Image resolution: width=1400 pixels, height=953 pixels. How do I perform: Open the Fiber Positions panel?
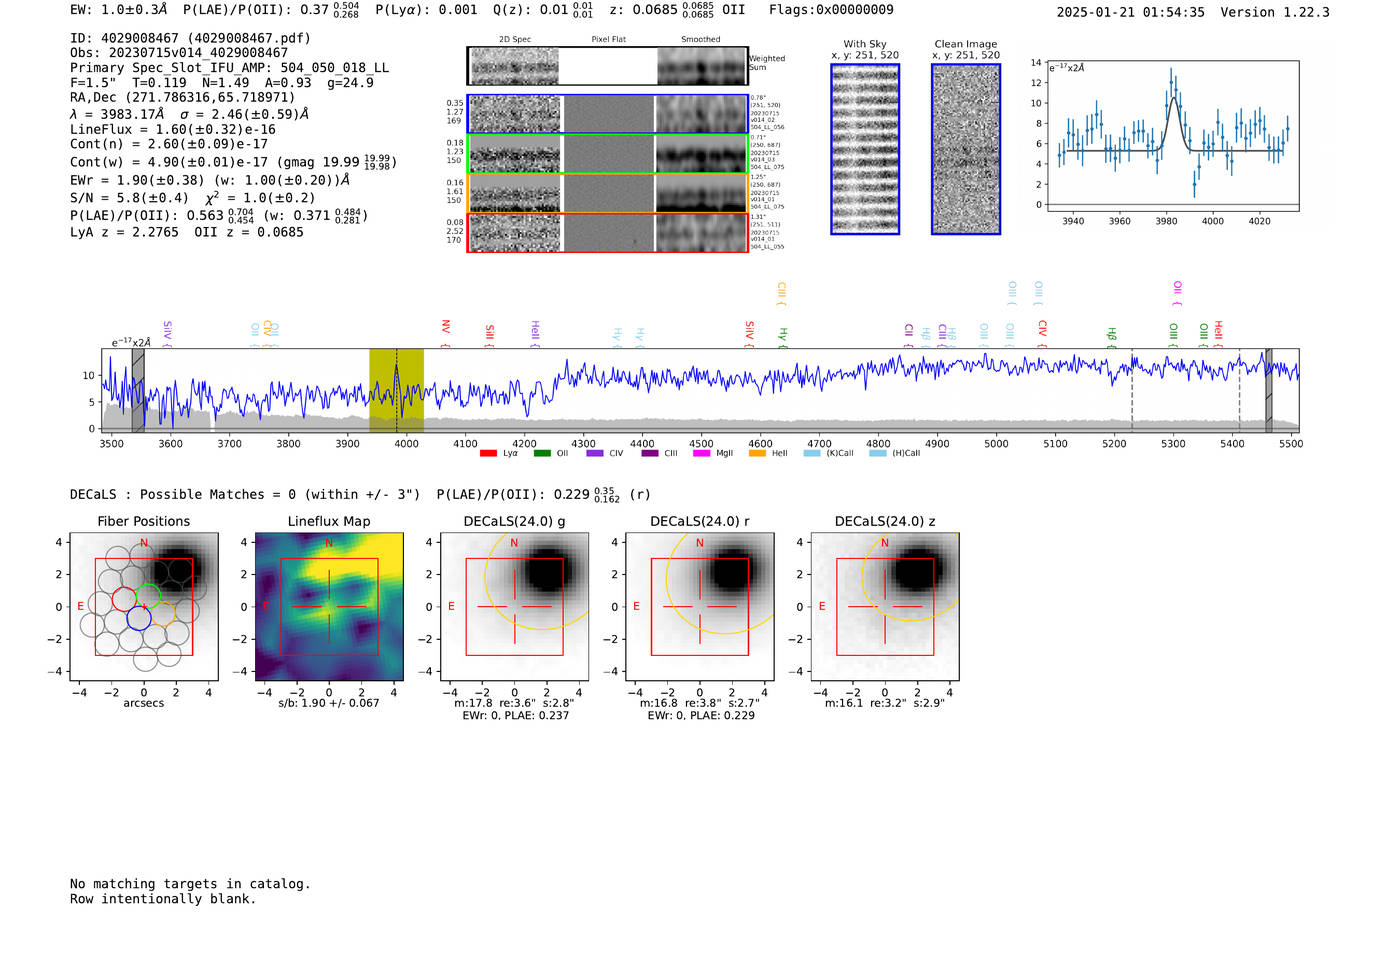pos(144,607)
